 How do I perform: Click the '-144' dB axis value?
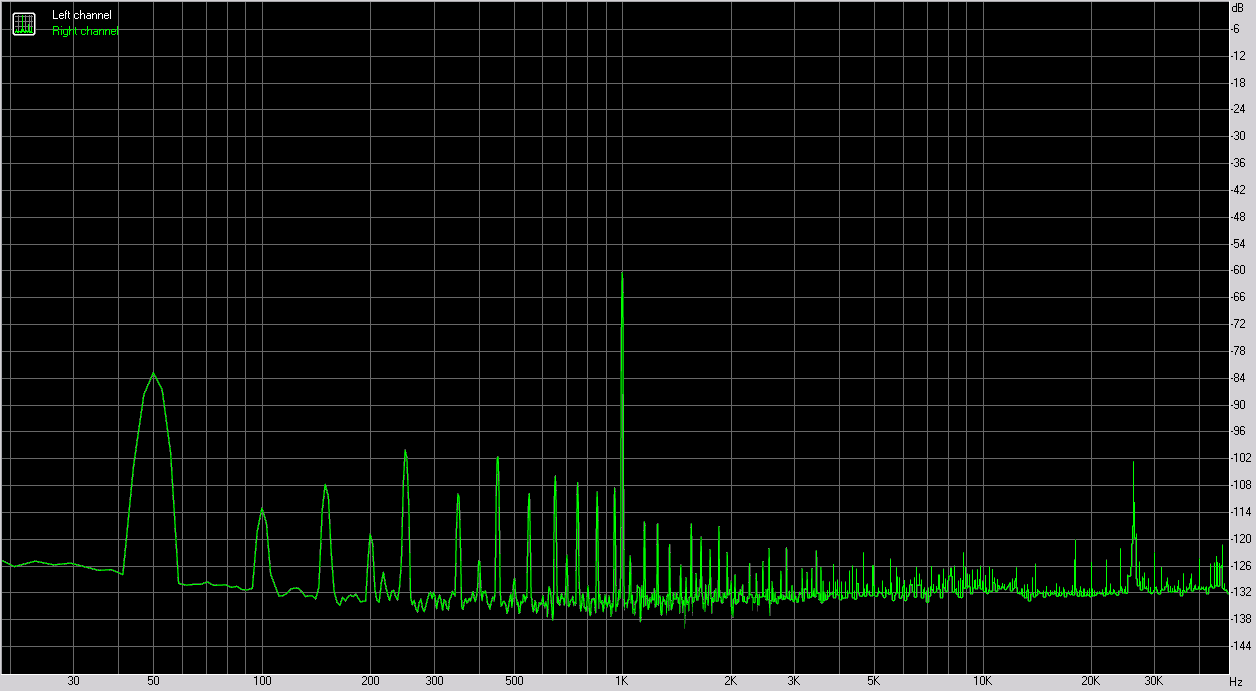[1240, 646]
